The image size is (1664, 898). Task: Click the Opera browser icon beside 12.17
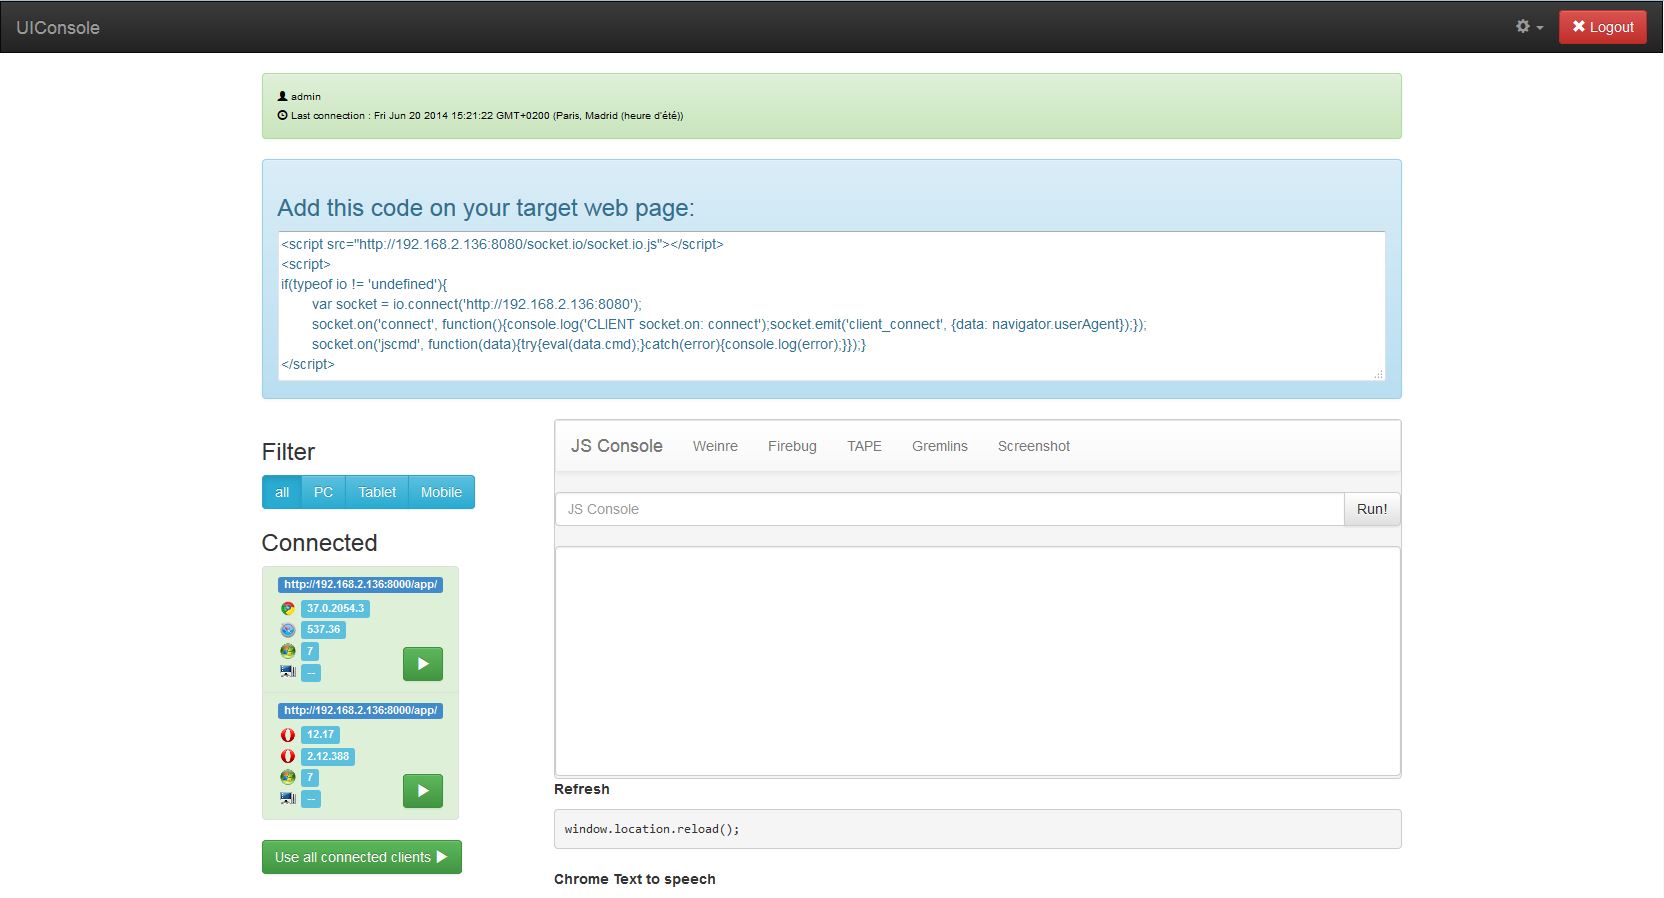pos(288,735)
